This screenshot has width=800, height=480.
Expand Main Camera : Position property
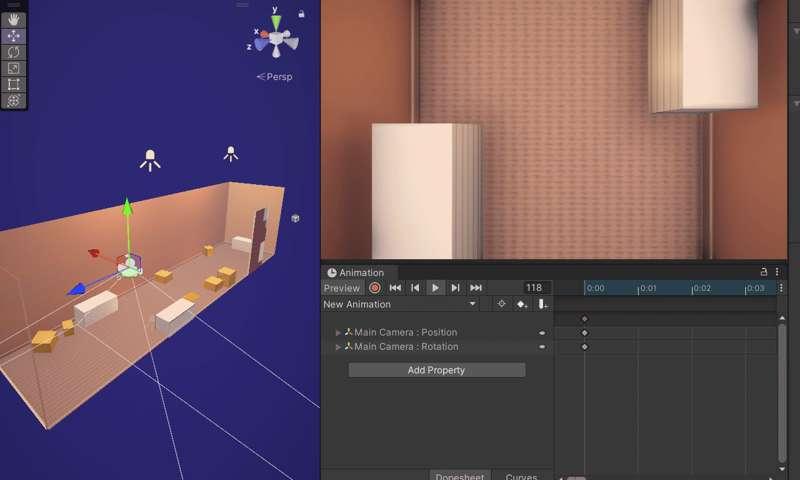[338, 333]
